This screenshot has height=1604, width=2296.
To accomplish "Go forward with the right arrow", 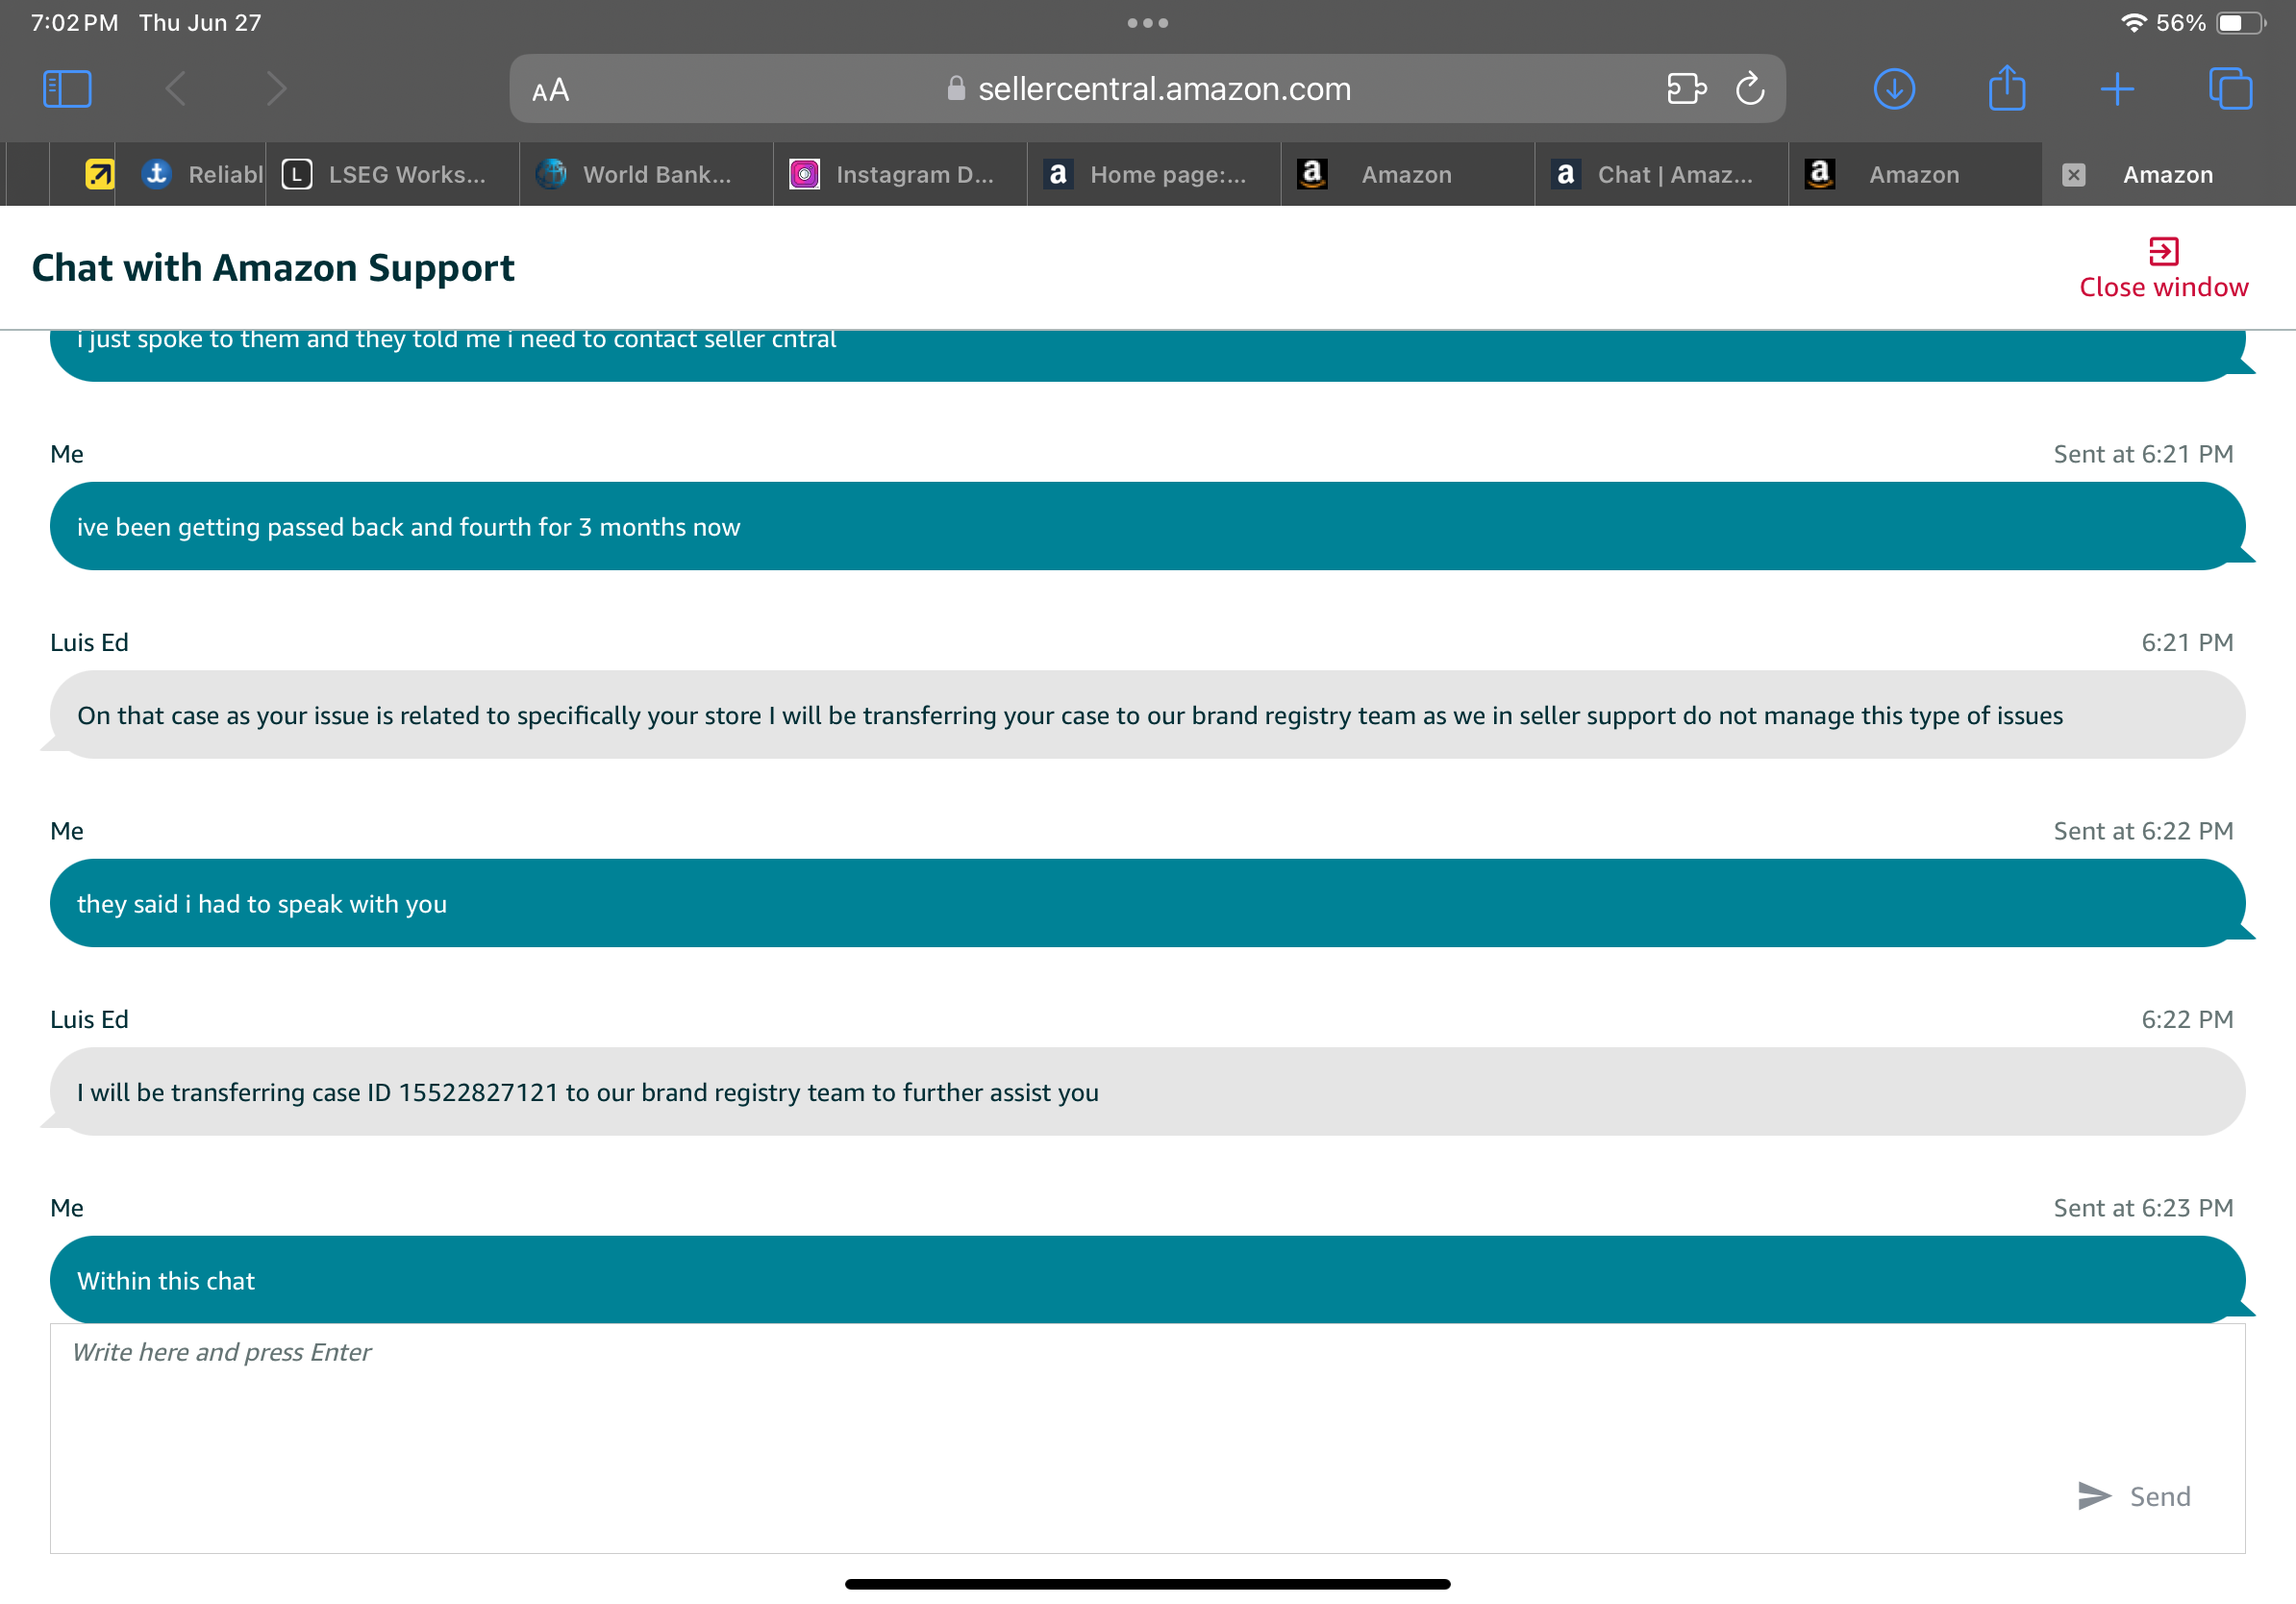I will point(277,89).
